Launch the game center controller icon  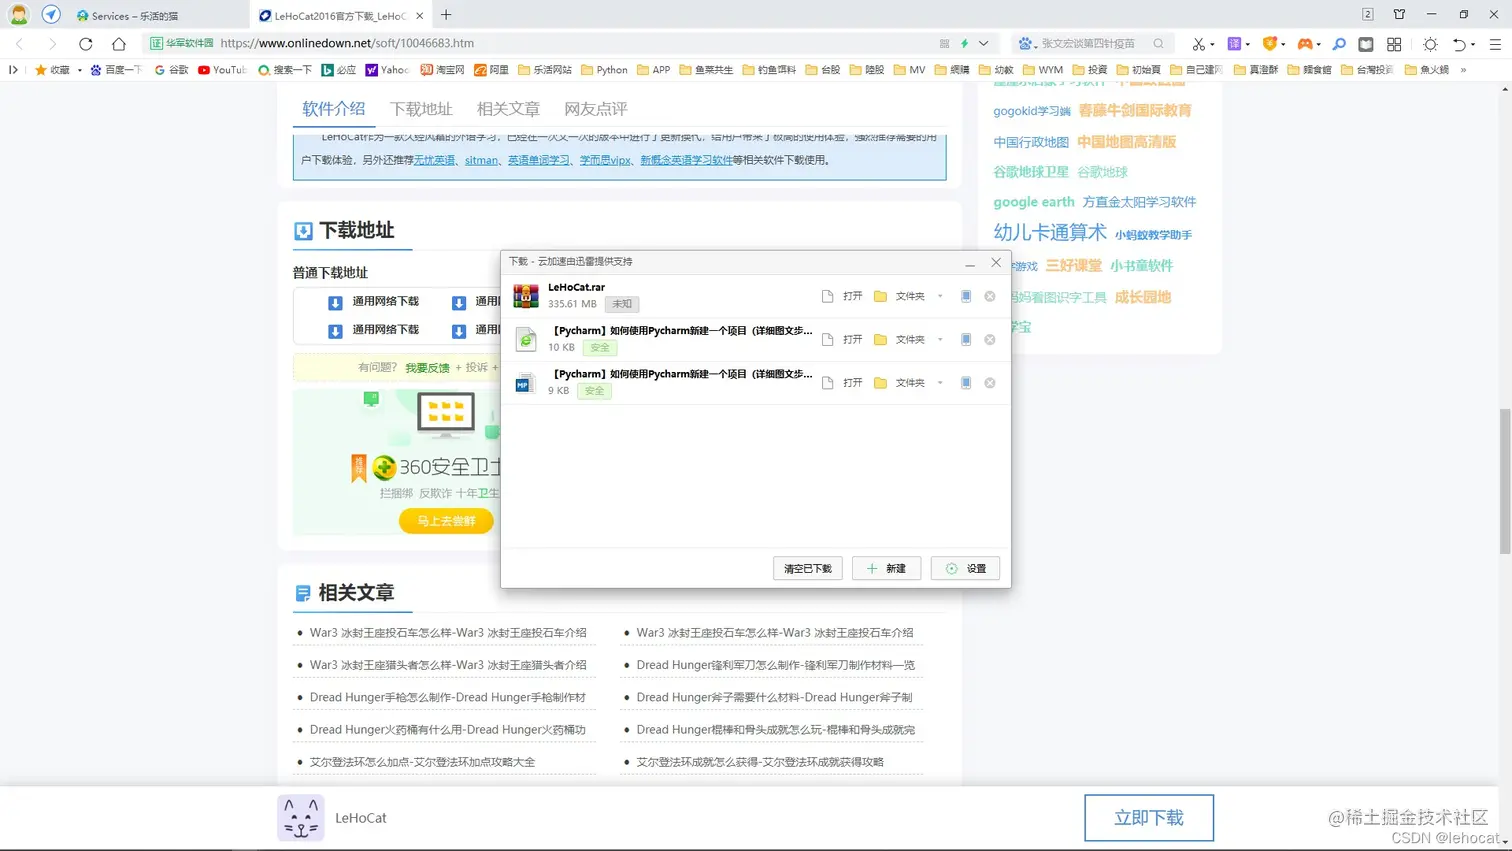pos(1306,43)
